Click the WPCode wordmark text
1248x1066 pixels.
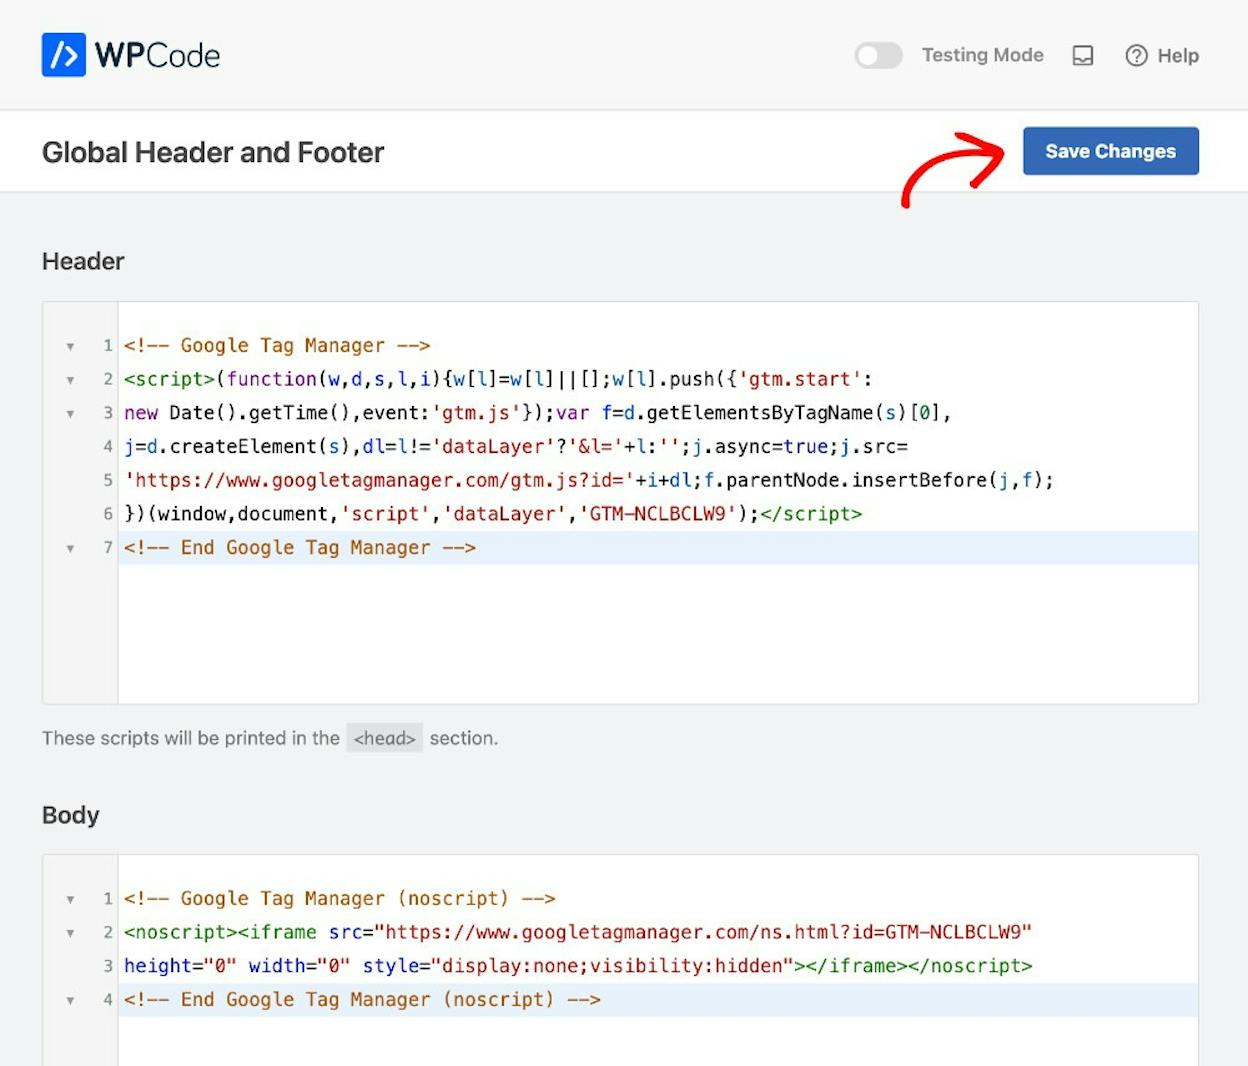158,55
